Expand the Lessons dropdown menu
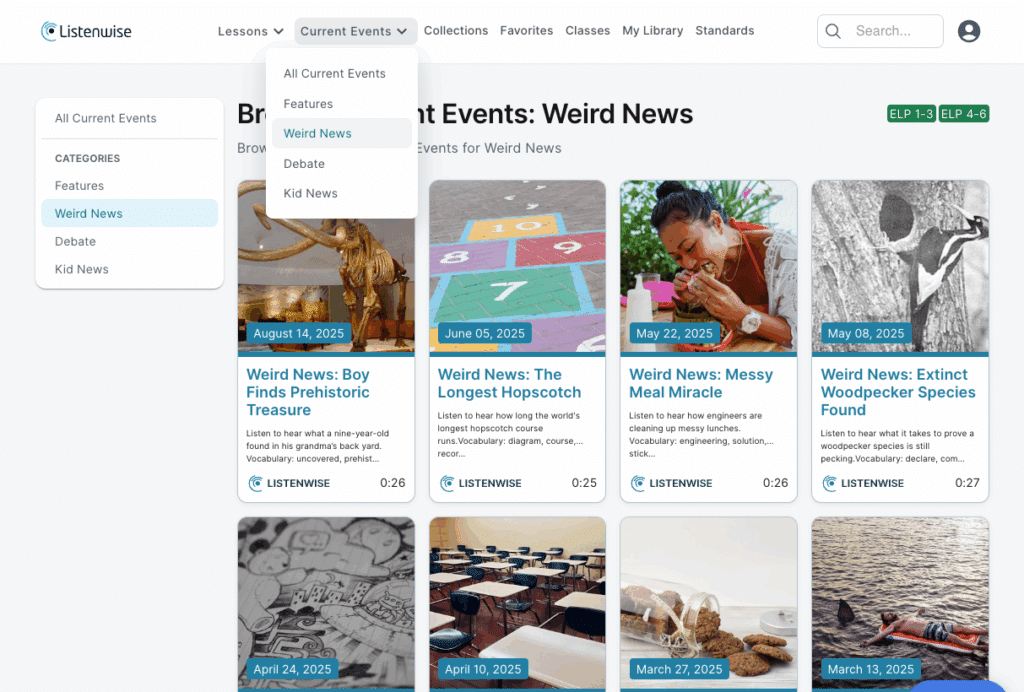 pos(250,31)
